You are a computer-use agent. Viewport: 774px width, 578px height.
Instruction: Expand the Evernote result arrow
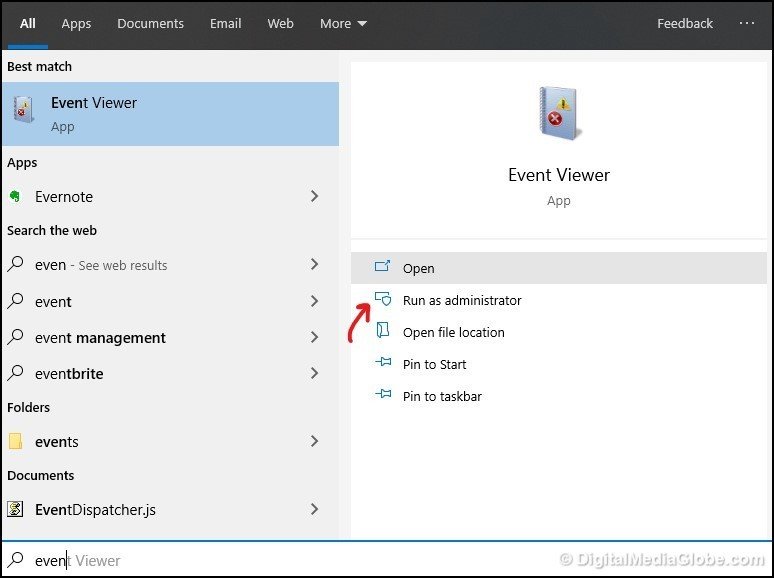pos(314,196)
